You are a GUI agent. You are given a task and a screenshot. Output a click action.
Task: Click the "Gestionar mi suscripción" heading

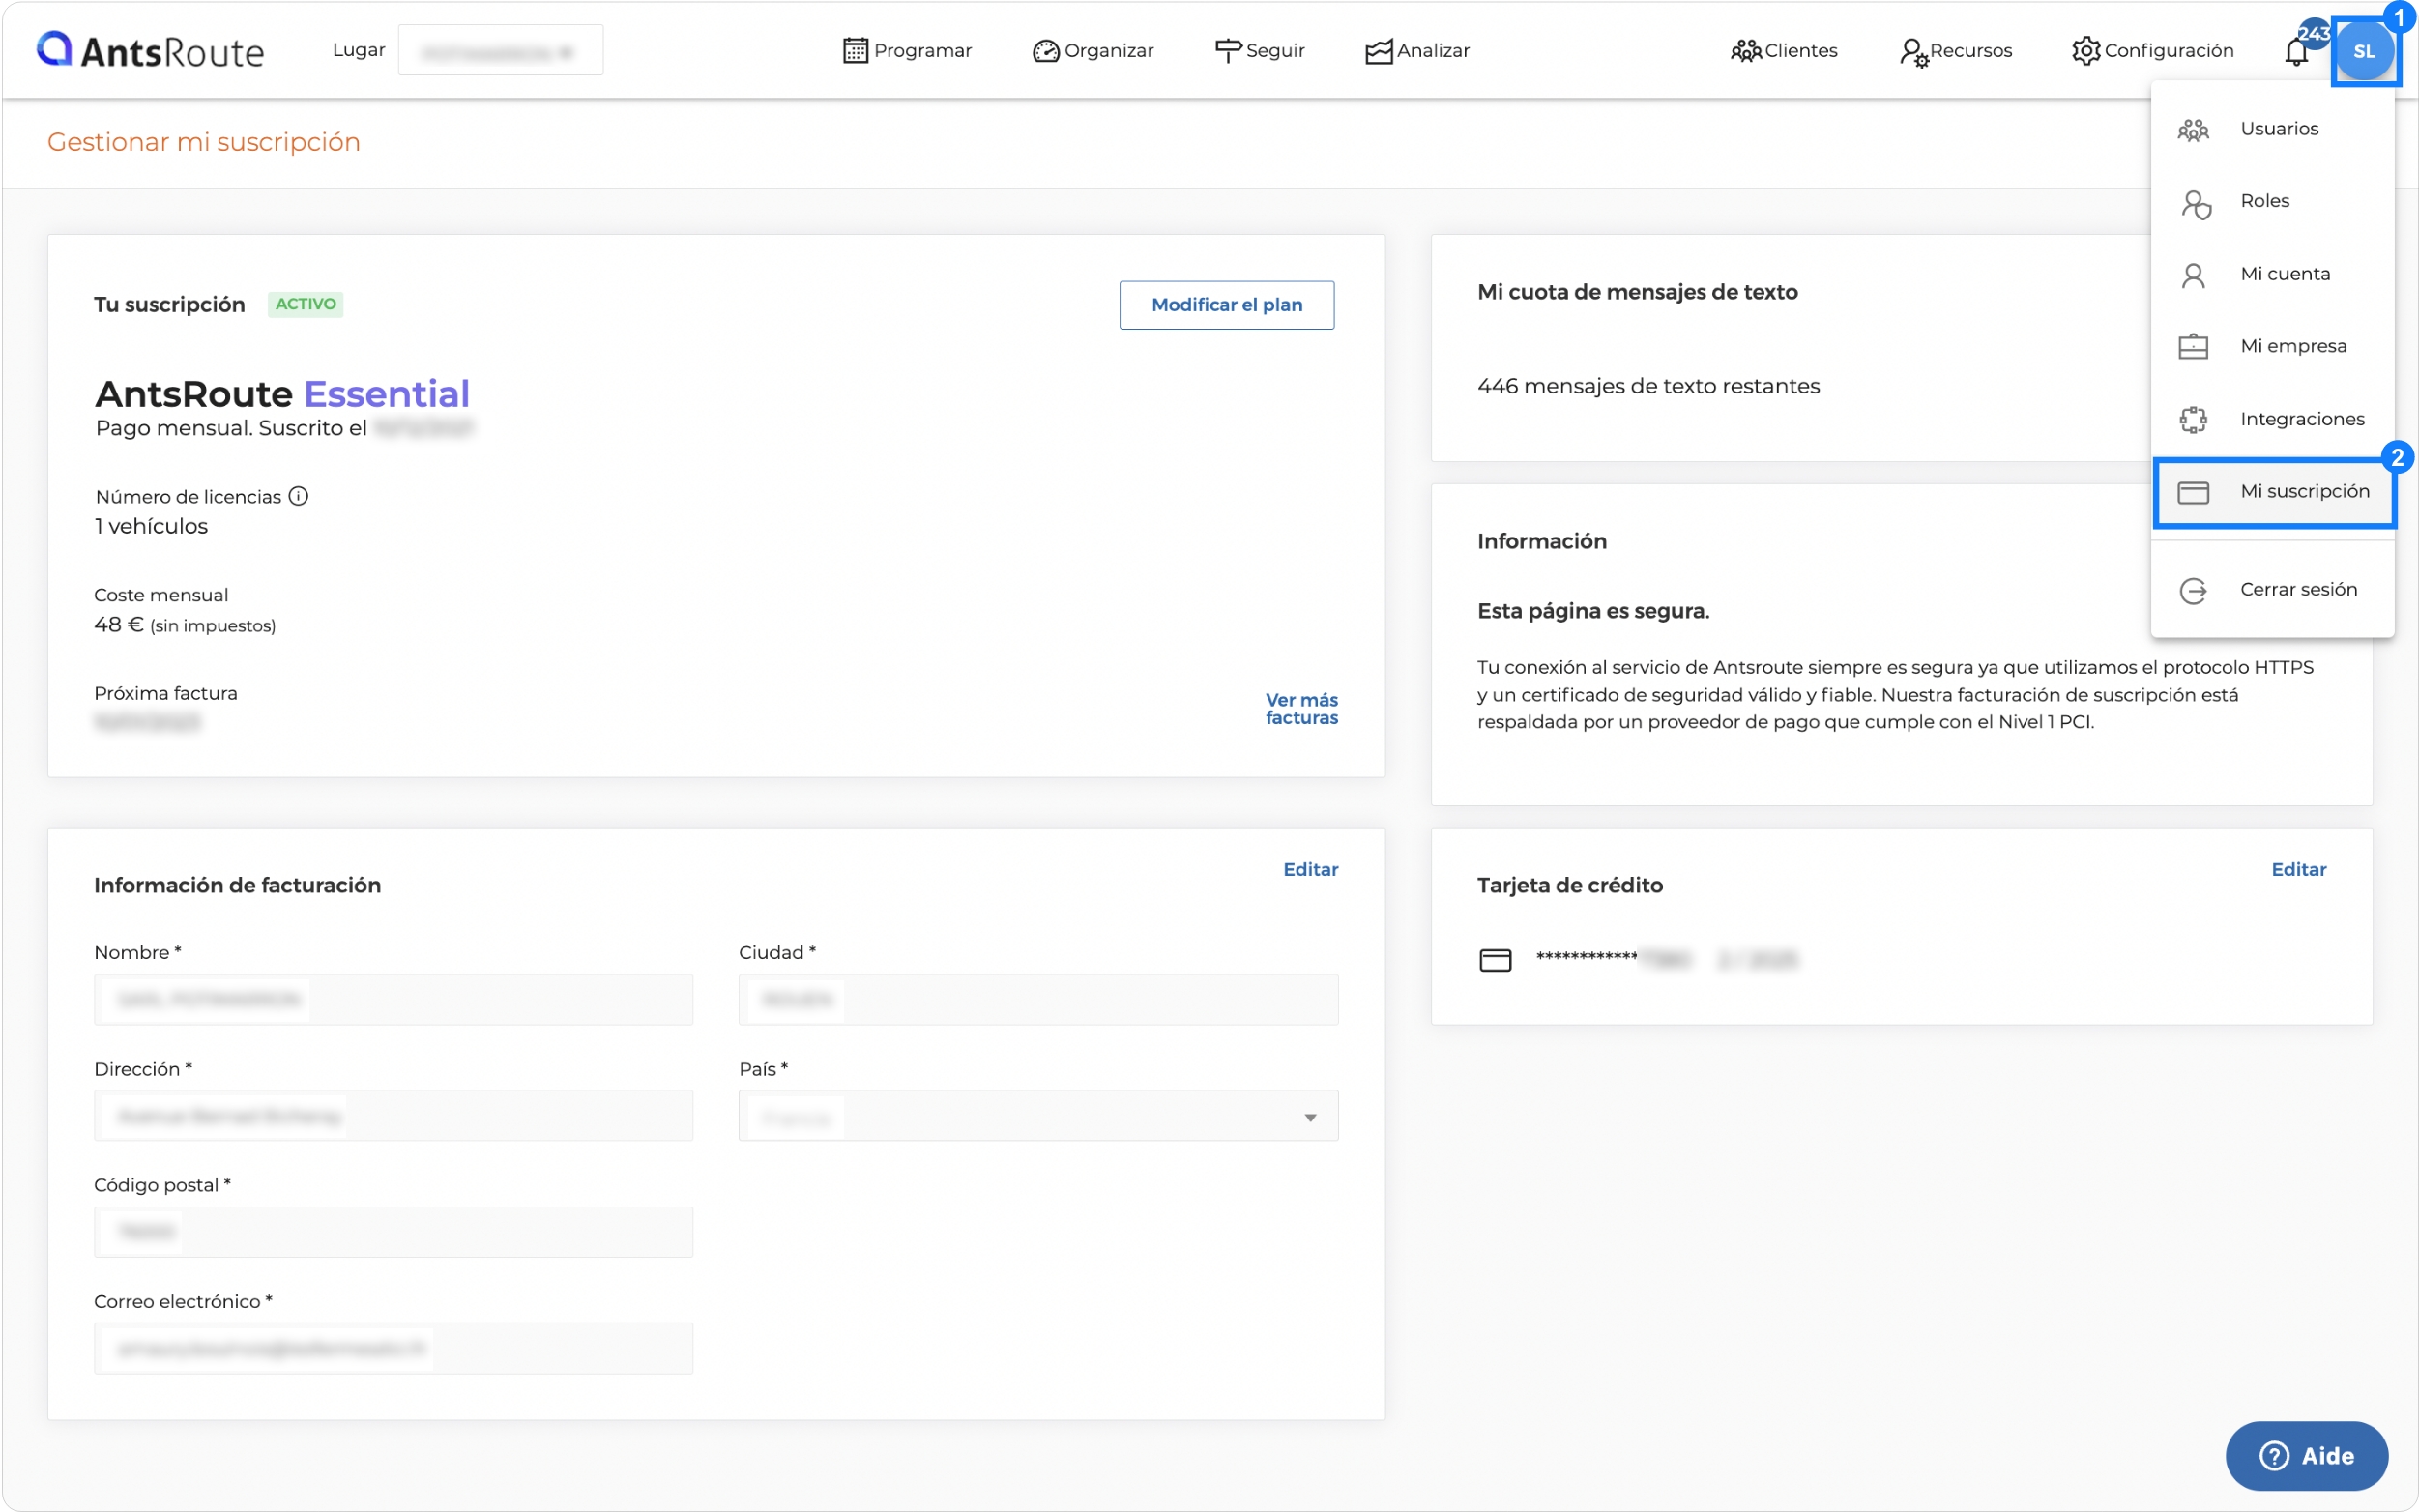point(204,142)
